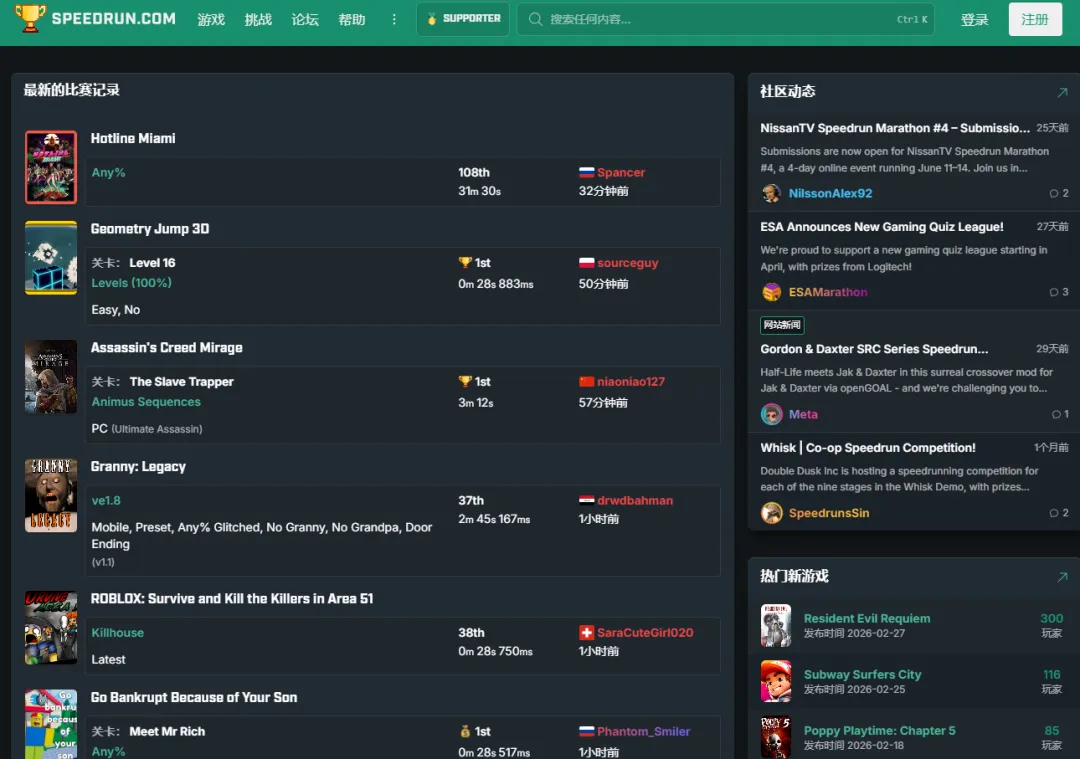Click the 网站新闻 tag badge
This screenshot has height=759, width=1080.
pos(782,324)
